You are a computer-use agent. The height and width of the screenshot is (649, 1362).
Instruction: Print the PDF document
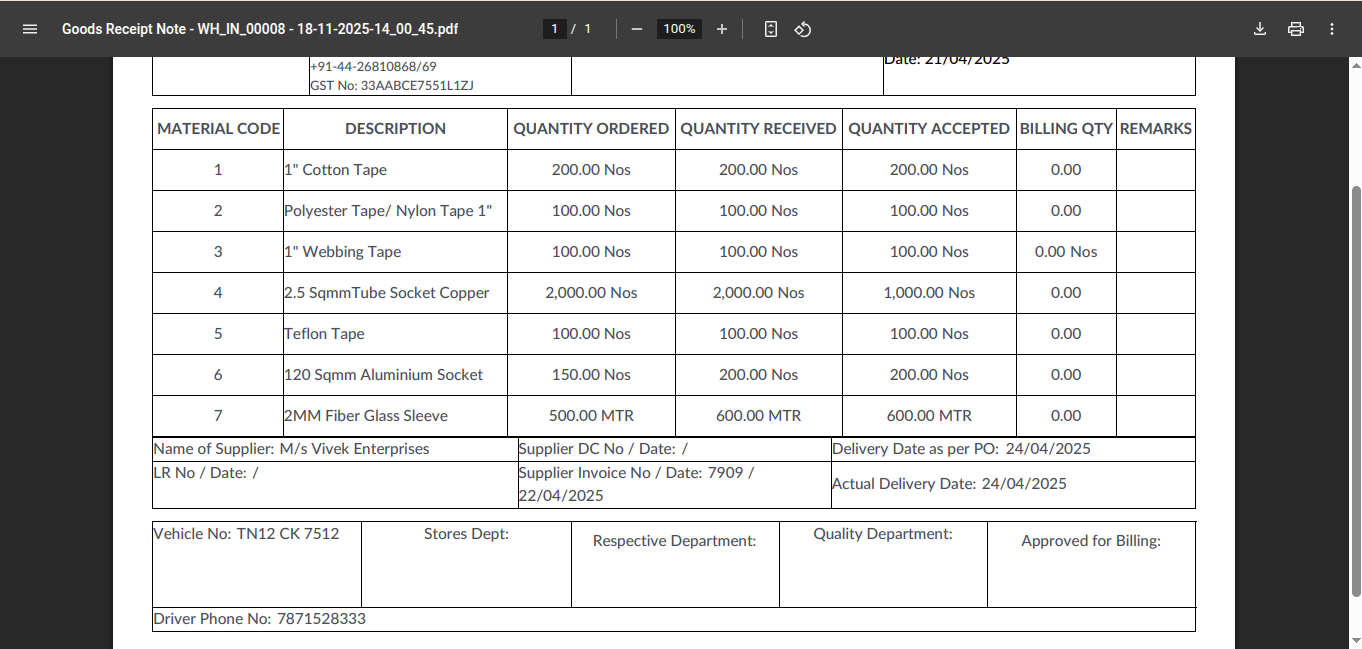1296,29
